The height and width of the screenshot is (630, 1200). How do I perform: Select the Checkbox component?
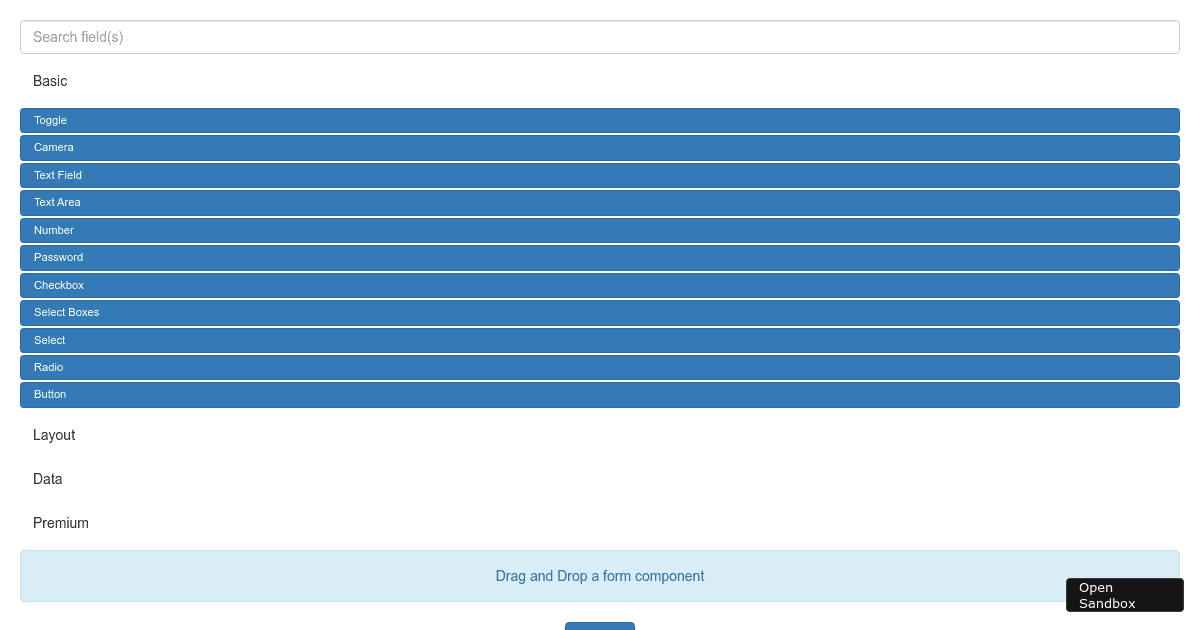[x=600, y=285]
